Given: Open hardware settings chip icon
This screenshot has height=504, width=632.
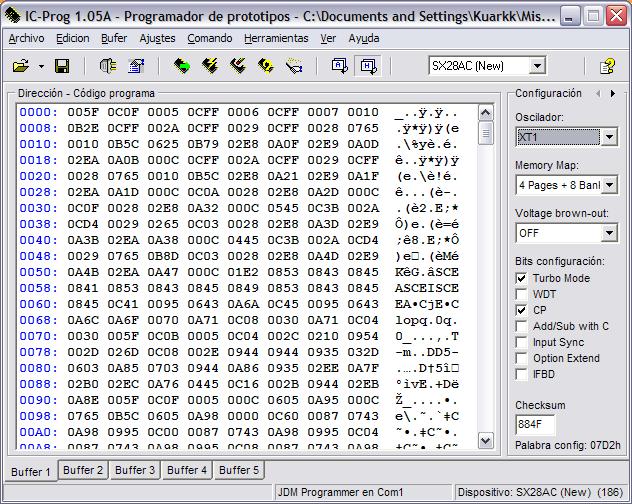Looking at the screenshot, I should tap(108, 66).
